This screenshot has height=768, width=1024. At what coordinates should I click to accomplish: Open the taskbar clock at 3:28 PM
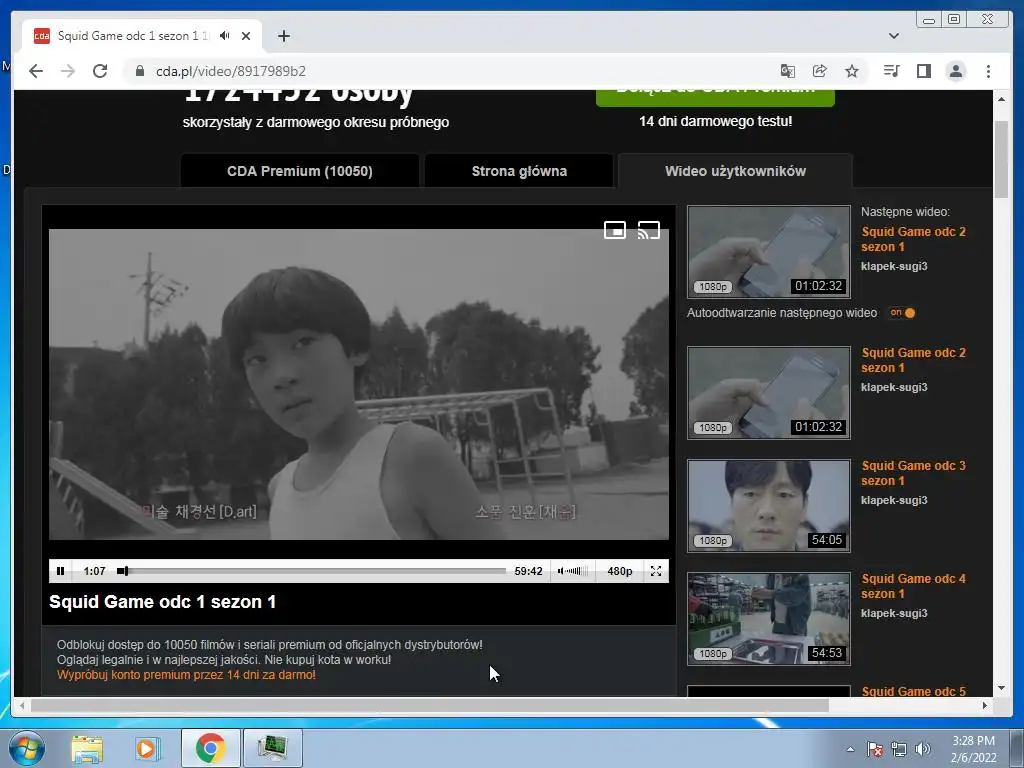pos(973,749)
